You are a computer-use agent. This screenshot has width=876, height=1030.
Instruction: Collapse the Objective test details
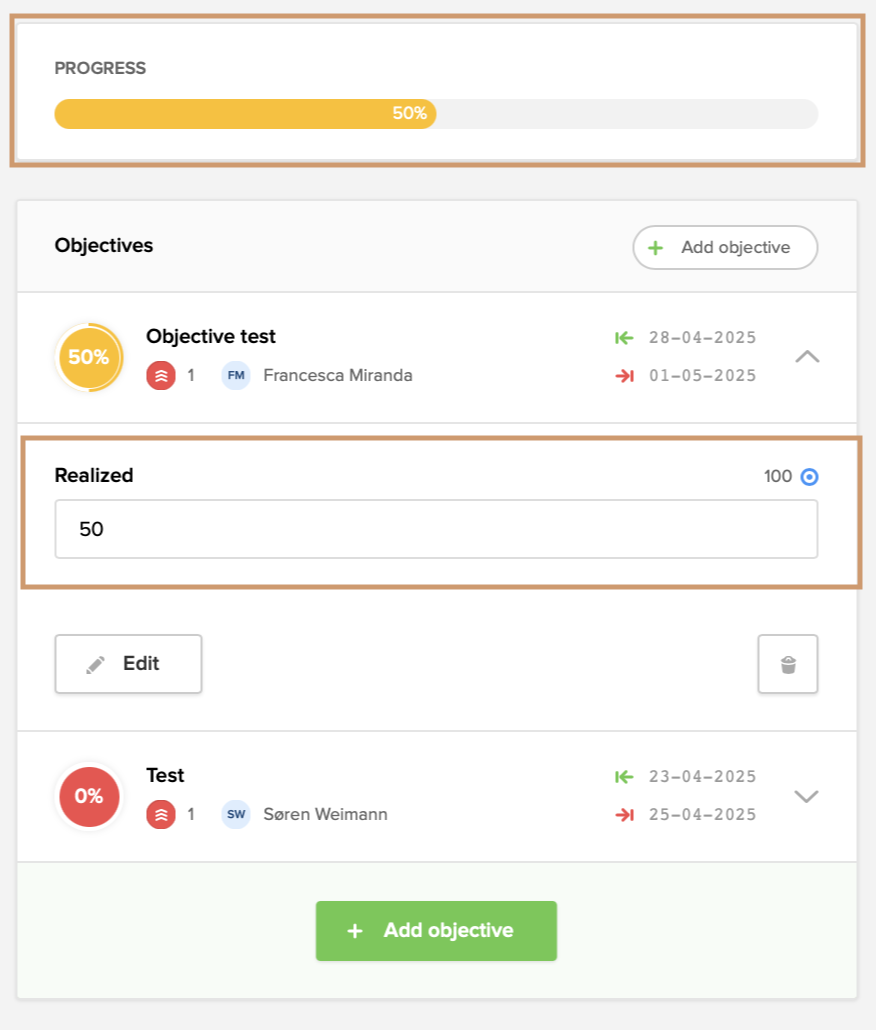[806, 357]
